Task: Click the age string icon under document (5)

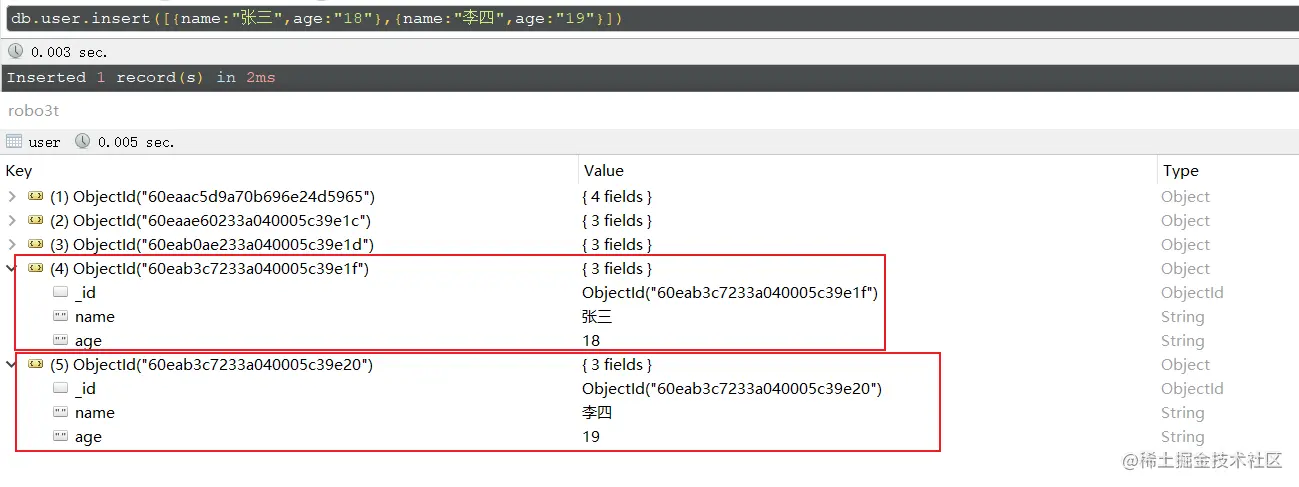Action: pos(60,437)
